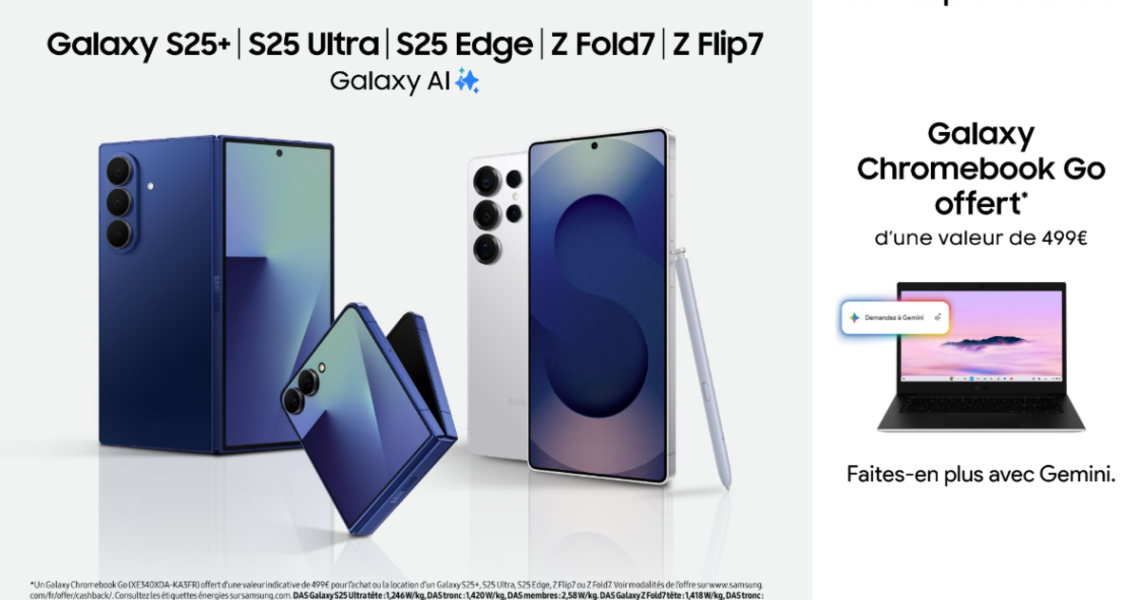Select the Z Fold7 heading text
The width and height of the screenshot is (1140, 600).
pos(602,45)
